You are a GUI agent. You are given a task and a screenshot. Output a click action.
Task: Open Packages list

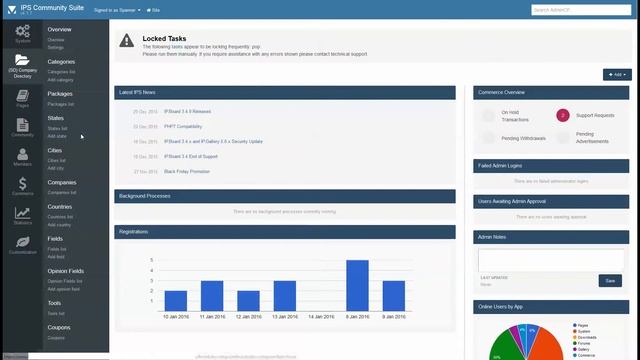(x=61, y=104)
